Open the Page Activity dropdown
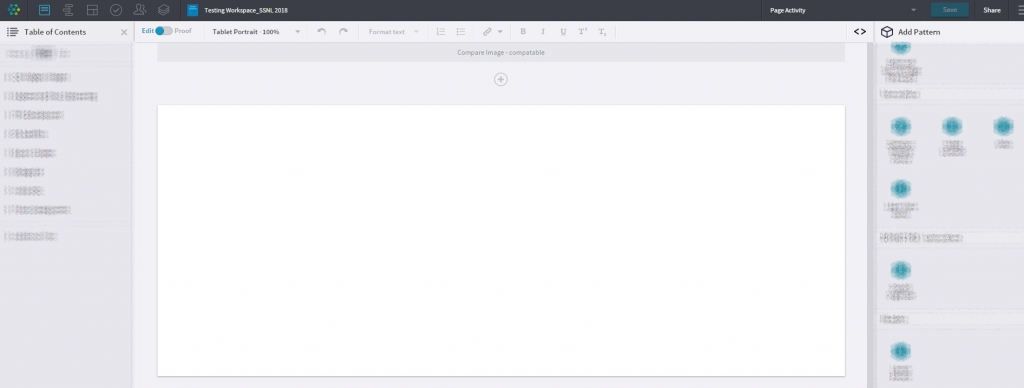The width and height of the screenshot is (1024, 388). 842,10
